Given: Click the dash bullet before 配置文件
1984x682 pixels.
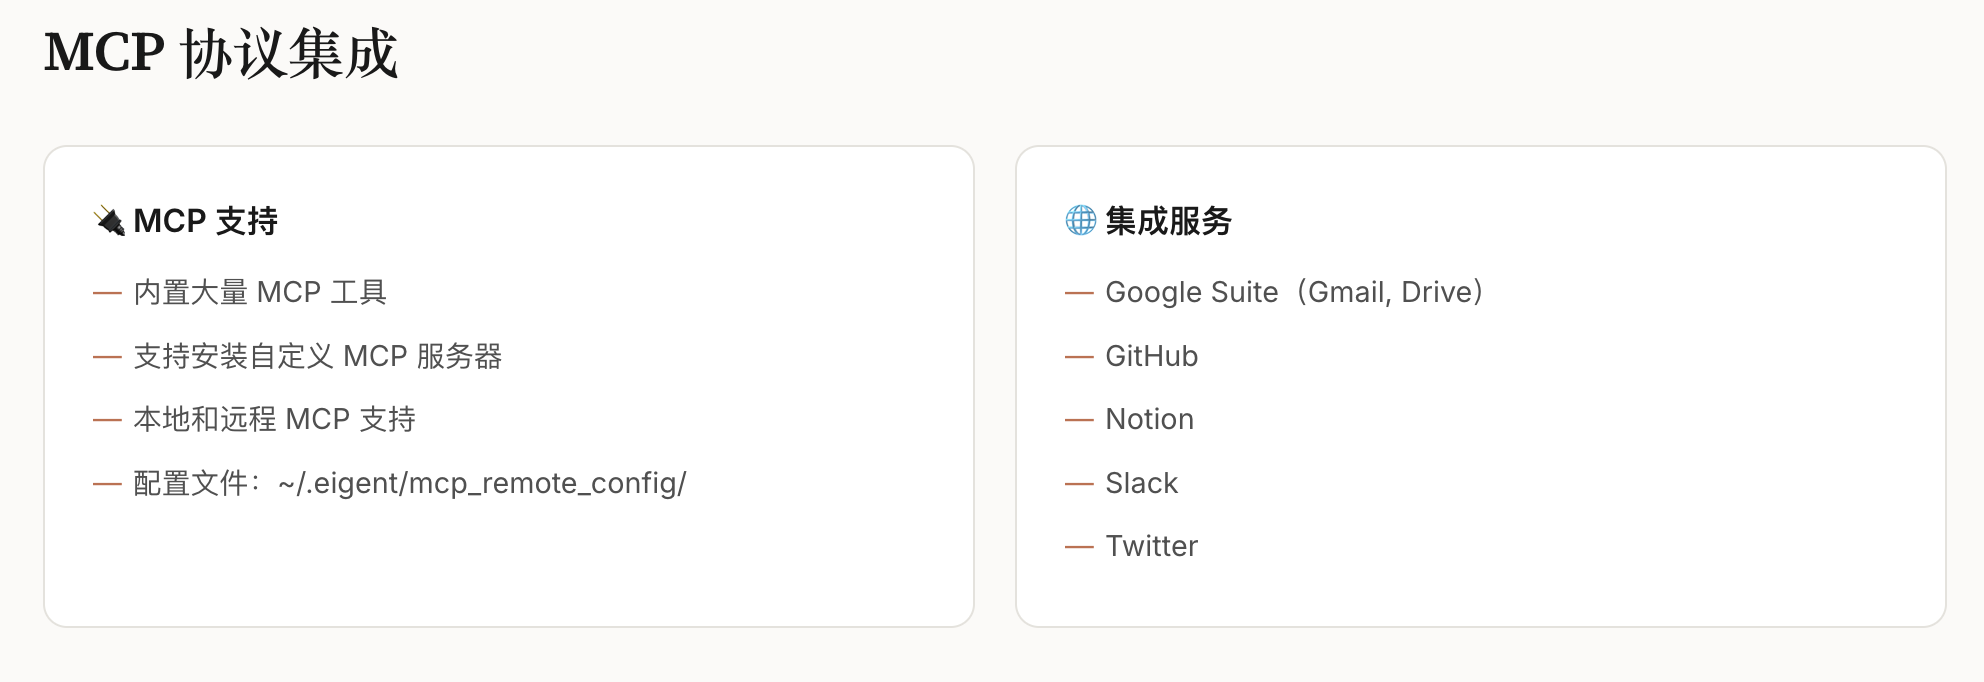Looking at the screenshot, I should 107,484.
